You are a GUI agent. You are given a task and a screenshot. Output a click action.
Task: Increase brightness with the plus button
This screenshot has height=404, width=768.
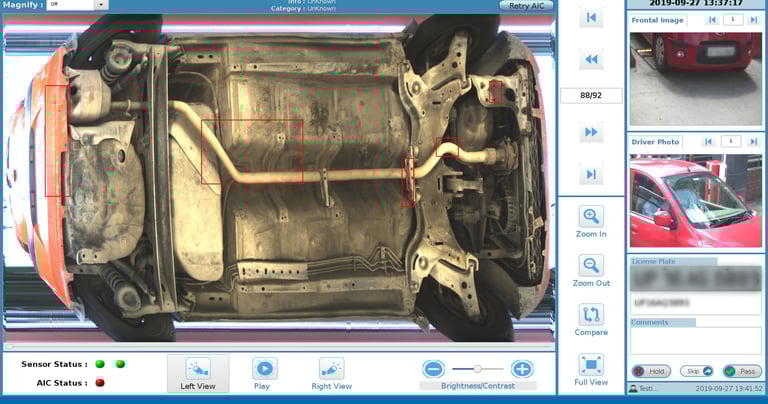[x=522, y=369]
